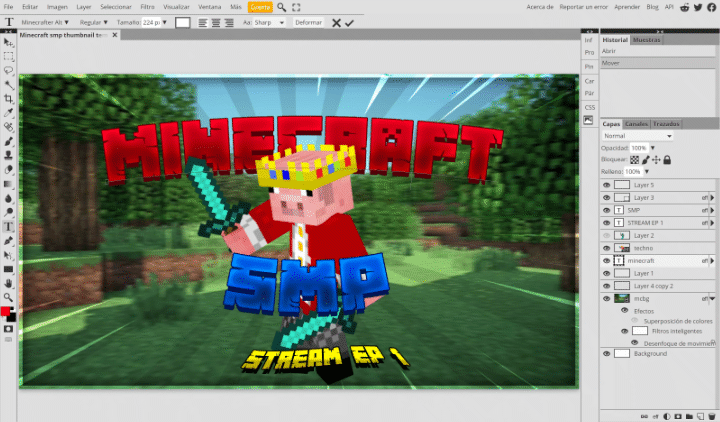Confirm text editing with checkmark icon
720x422 pixels.
(349, 23)
